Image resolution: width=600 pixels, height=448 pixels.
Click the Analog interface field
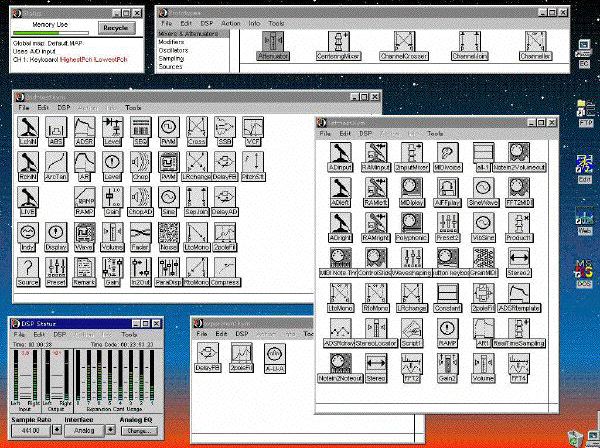[84, 431]
